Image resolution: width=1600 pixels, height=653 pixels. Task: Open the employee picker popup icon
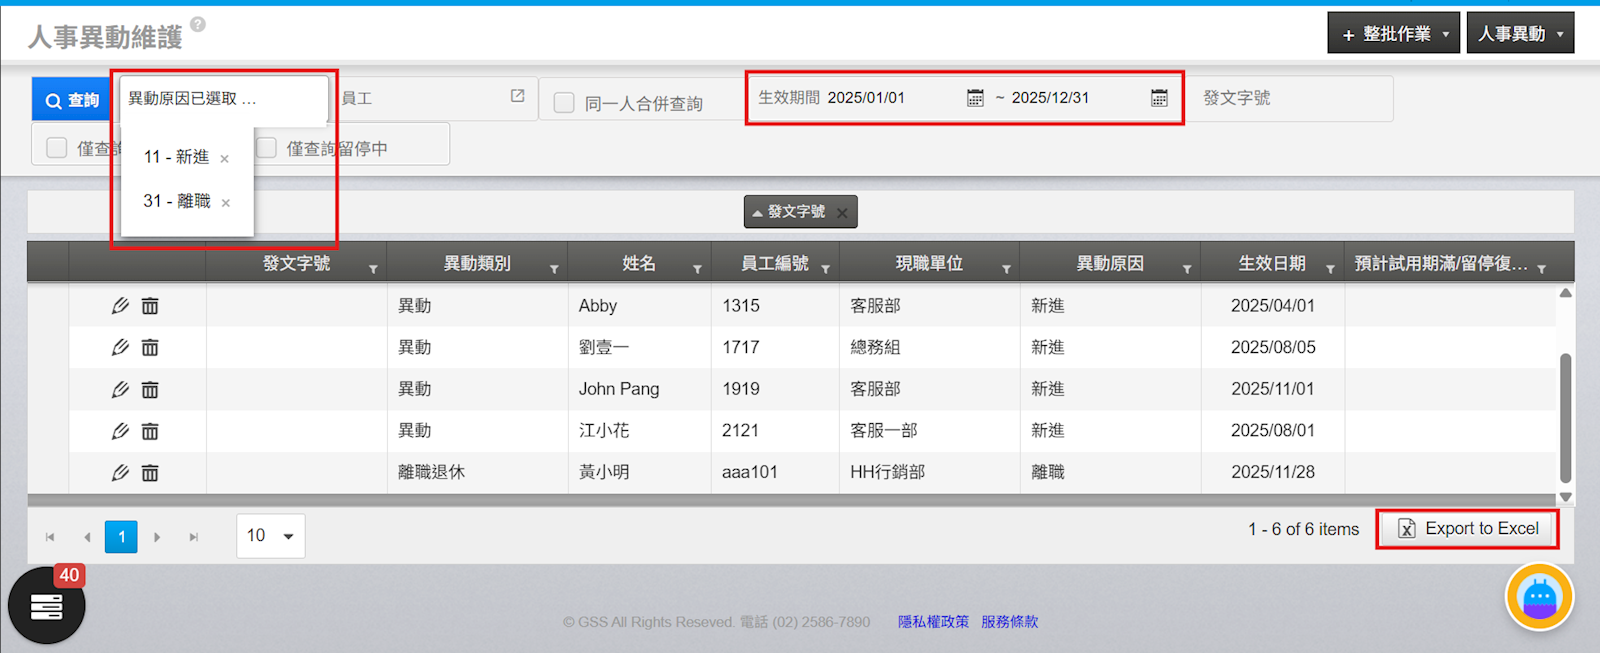coord(517,96)
